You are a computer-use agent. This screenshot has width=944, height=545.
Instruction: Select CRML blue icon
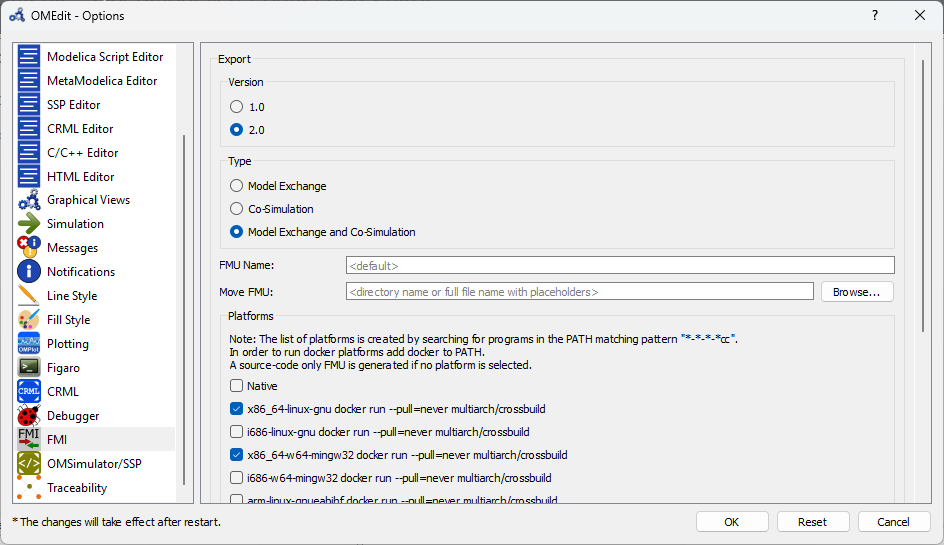coord(28,391)
